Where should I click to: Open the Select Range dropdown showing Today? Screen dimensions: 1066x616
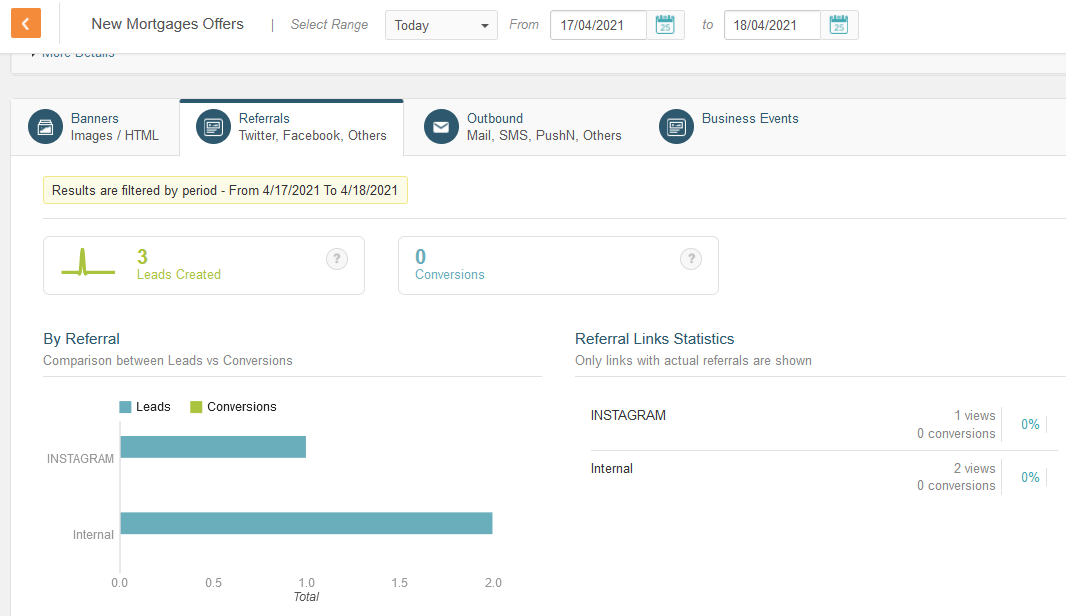point(441,25)
